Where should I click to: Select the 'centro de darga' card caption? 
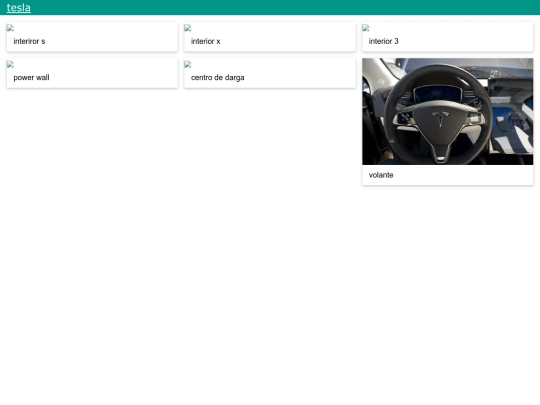[218, 77]
